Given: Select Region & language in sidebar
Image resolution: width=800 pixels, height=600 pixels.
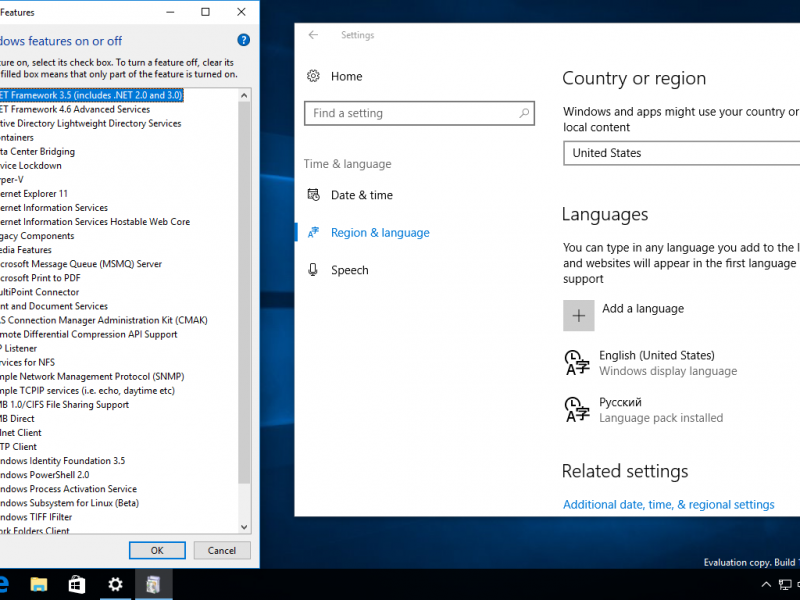Looking at the screenshot, I should [x=380, y=233].
